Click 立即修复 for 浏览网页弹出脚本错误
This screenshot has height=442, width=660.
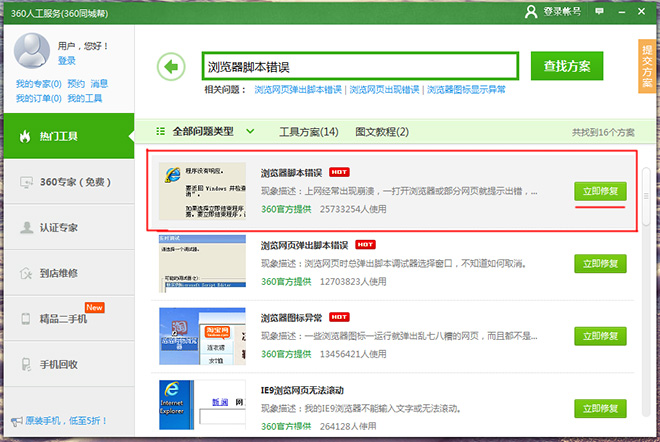tap(600, 264)
